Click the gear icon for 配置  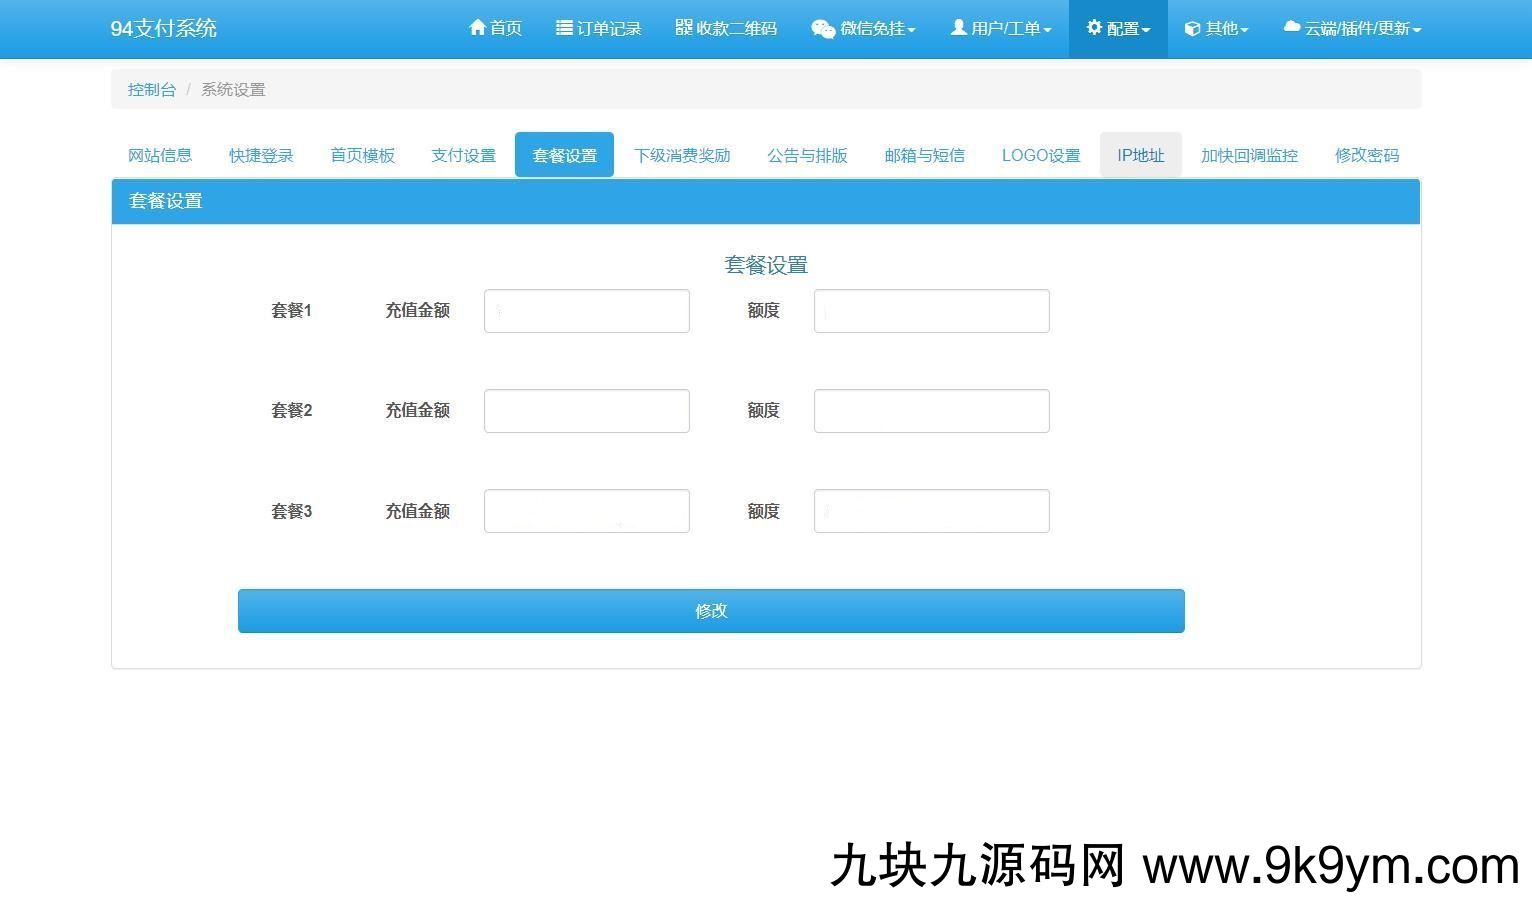click(1094, 28)
